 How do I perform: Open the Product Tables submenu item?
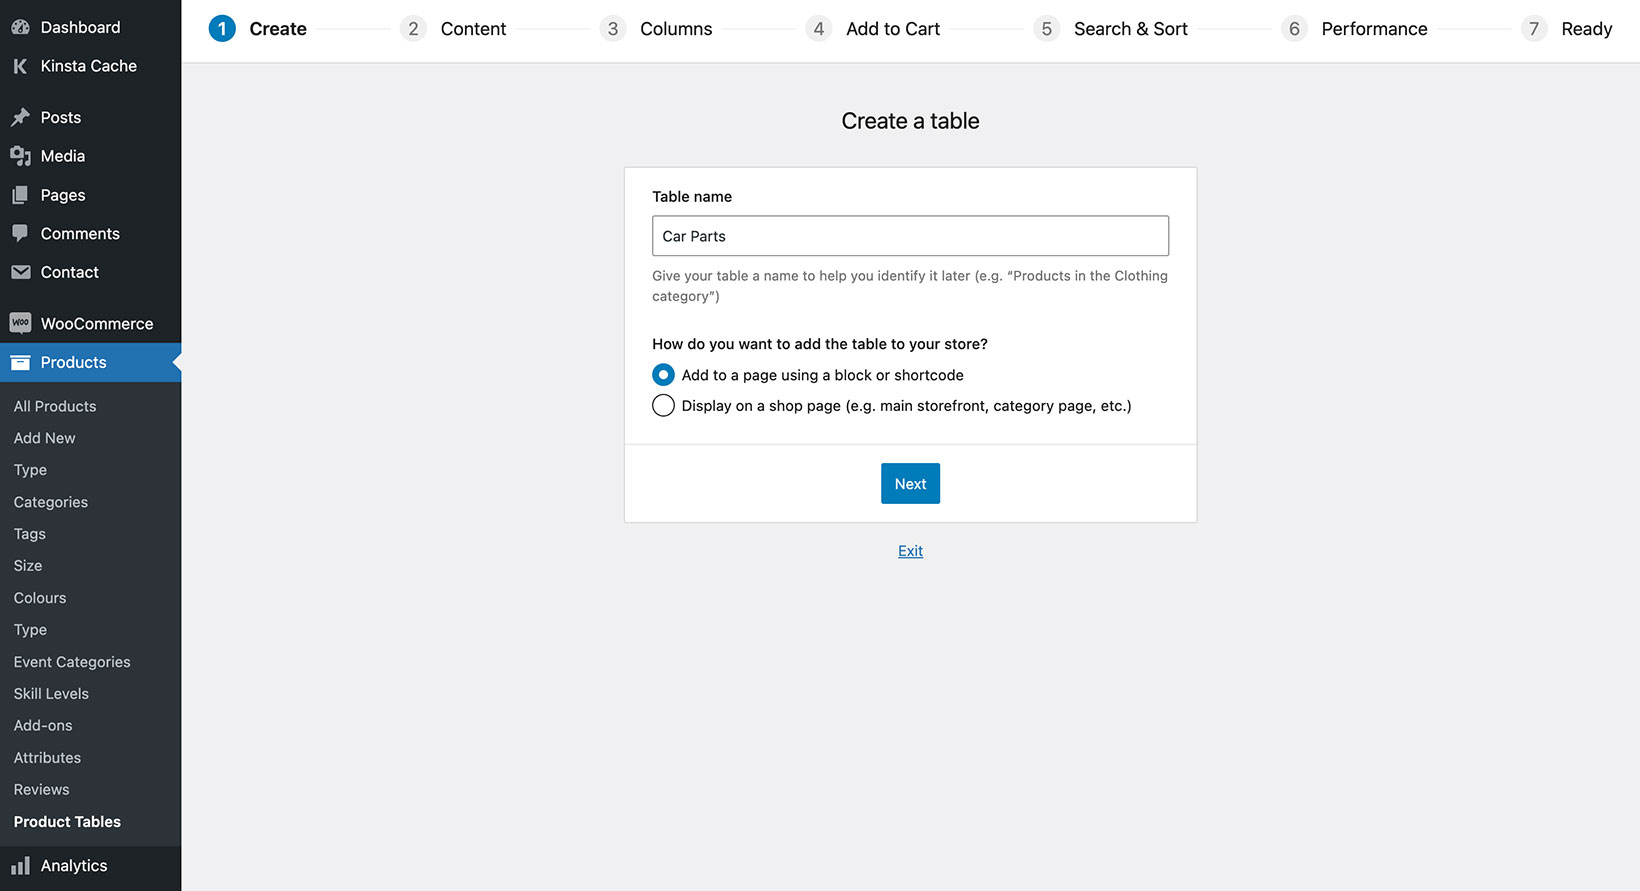(x=67, y=822)
